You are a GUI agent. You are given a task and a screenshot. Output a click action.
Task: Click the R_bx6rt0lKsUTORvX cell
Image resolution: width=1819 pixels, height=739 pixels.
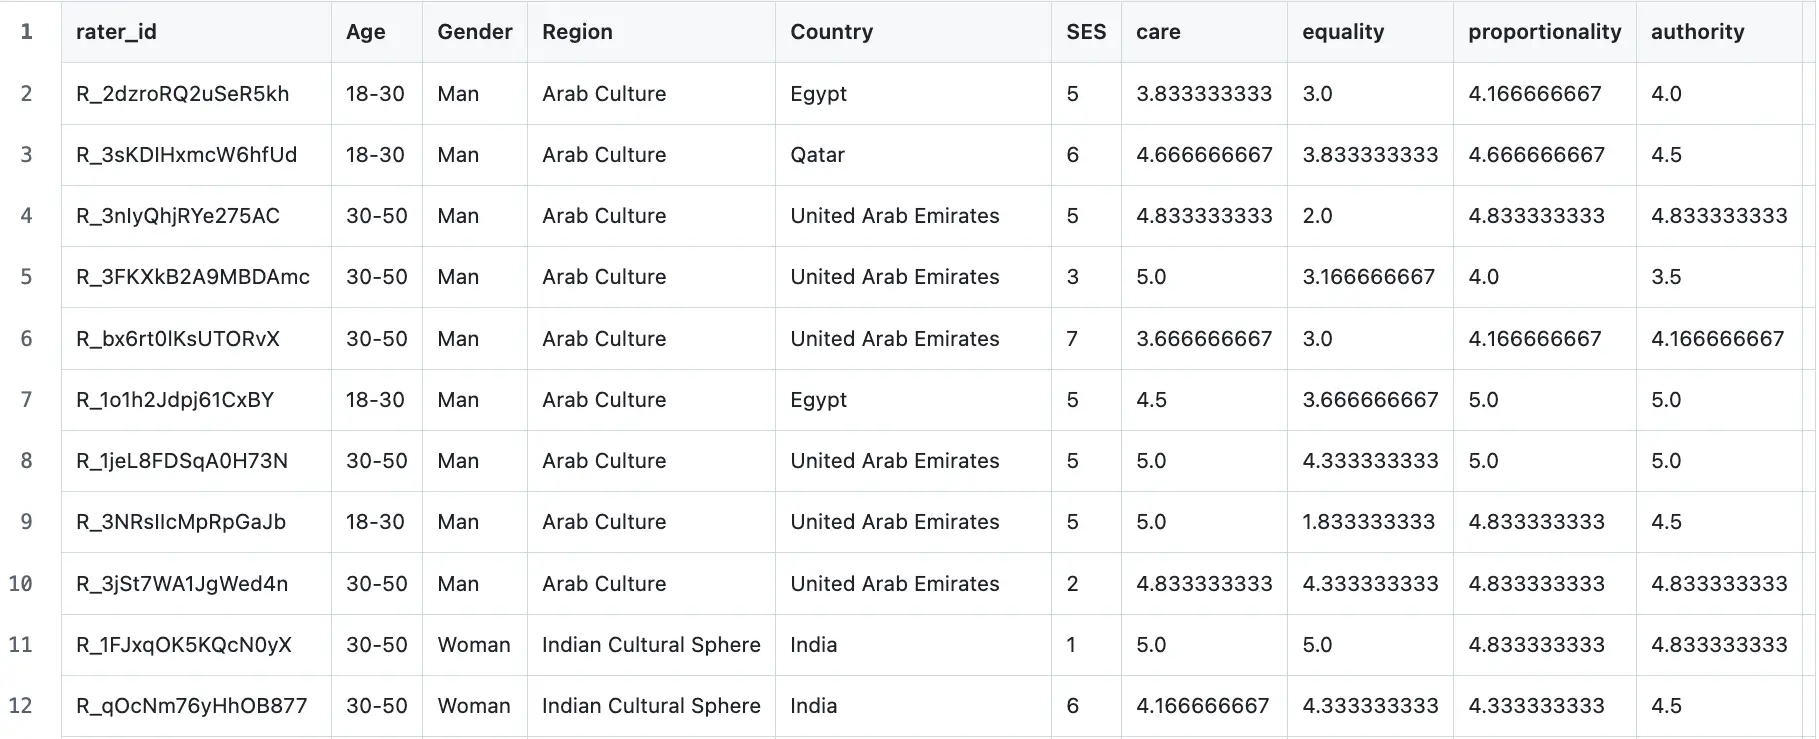(178, 339)
